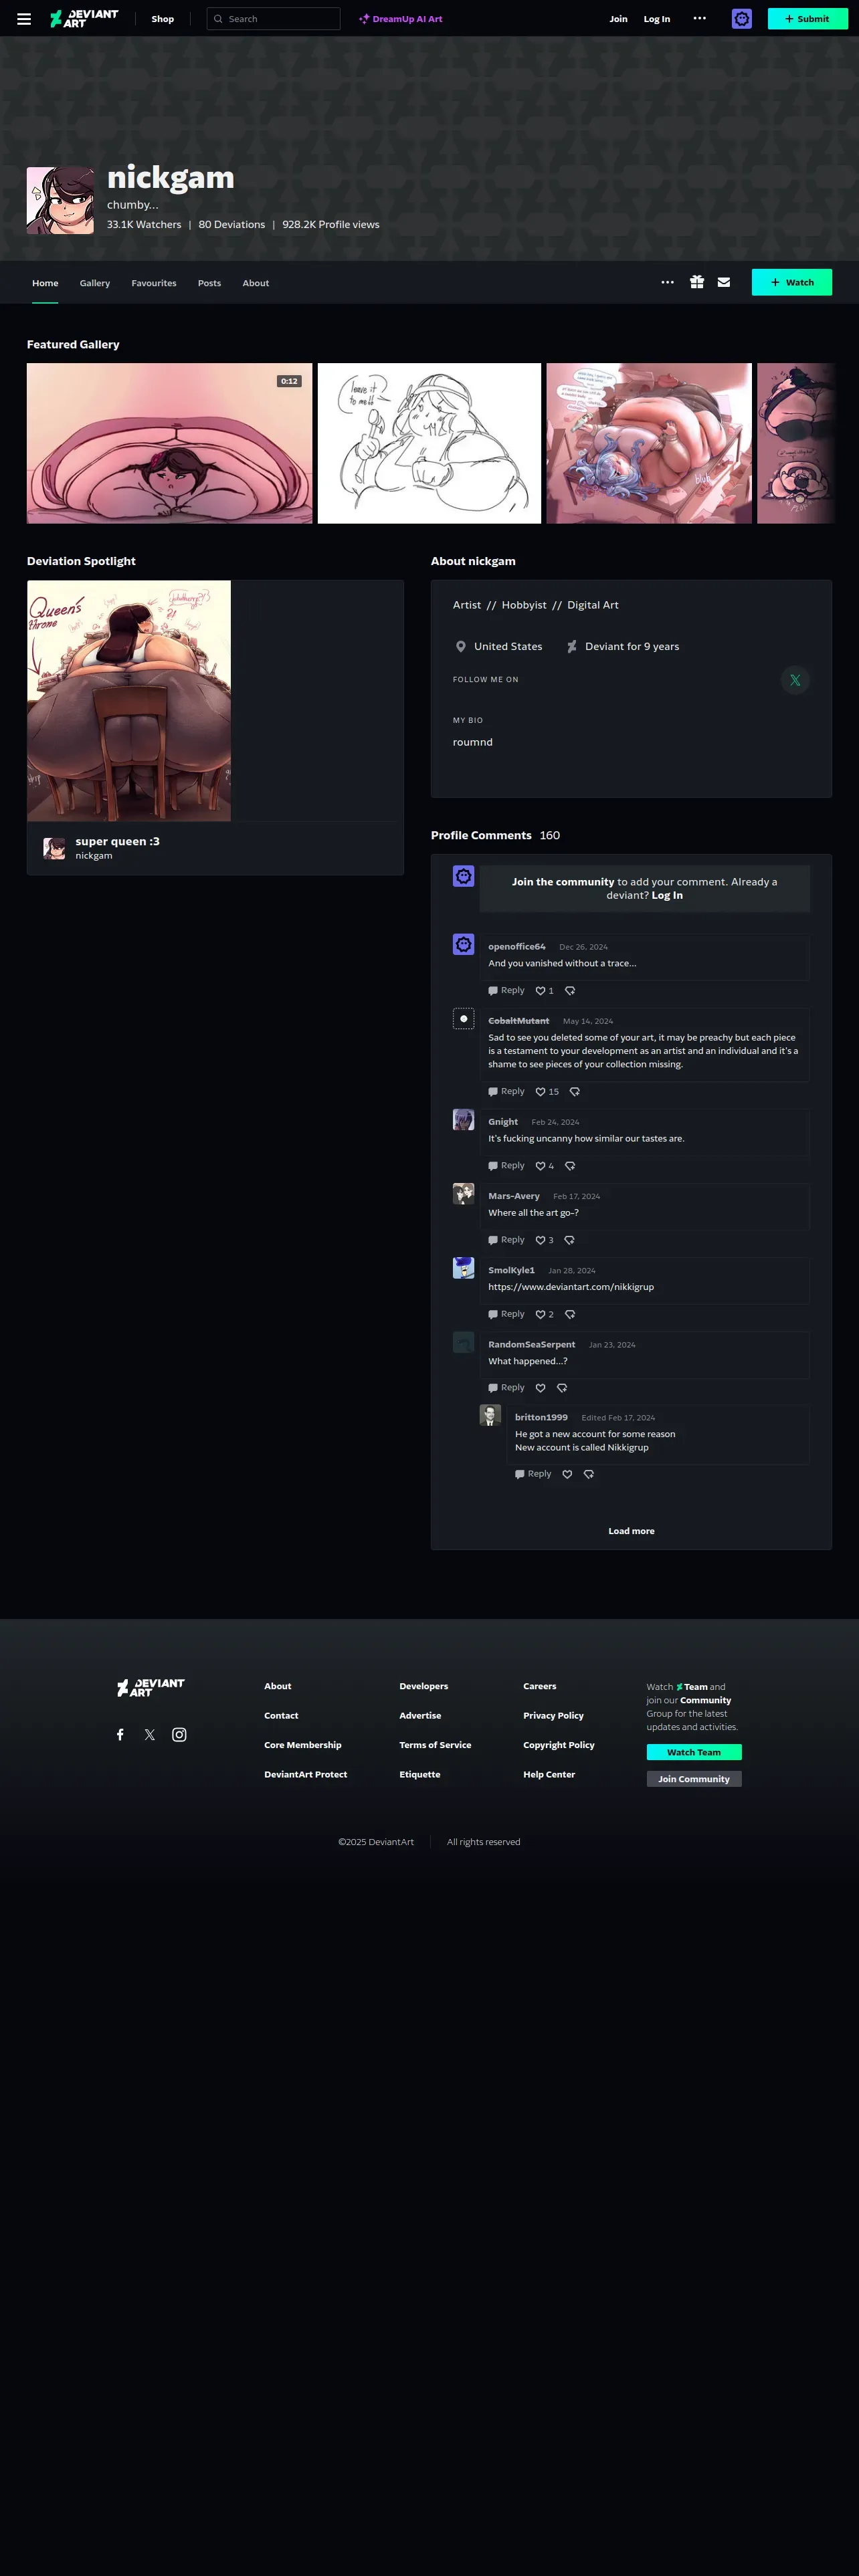Load more profile comments
The height and width of the screenshot is (2576, 859).
click(631, 1531)
